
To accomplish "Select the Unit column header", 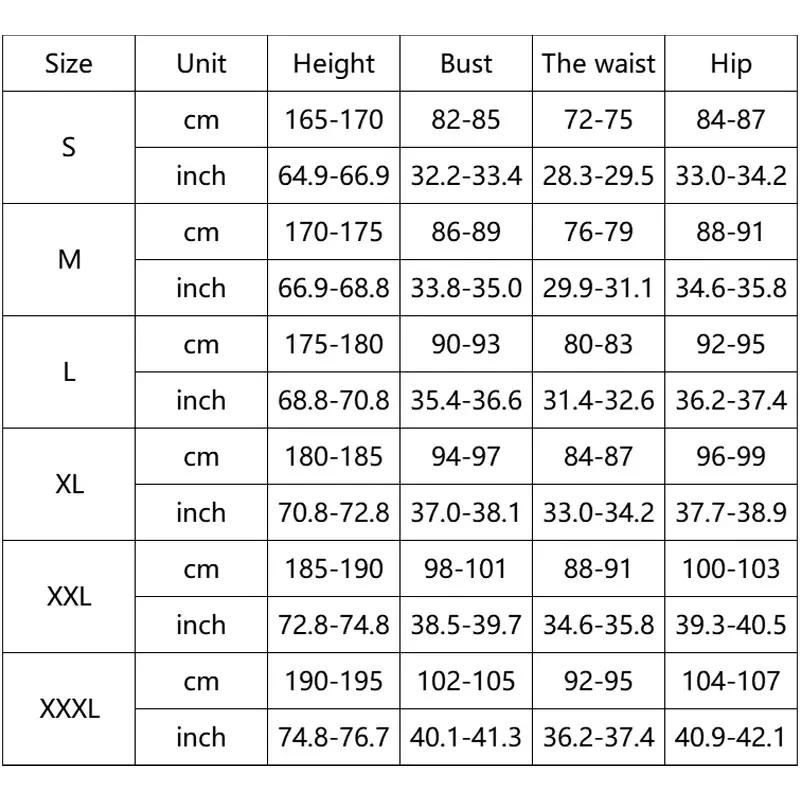I will click(x=201, y=64).
